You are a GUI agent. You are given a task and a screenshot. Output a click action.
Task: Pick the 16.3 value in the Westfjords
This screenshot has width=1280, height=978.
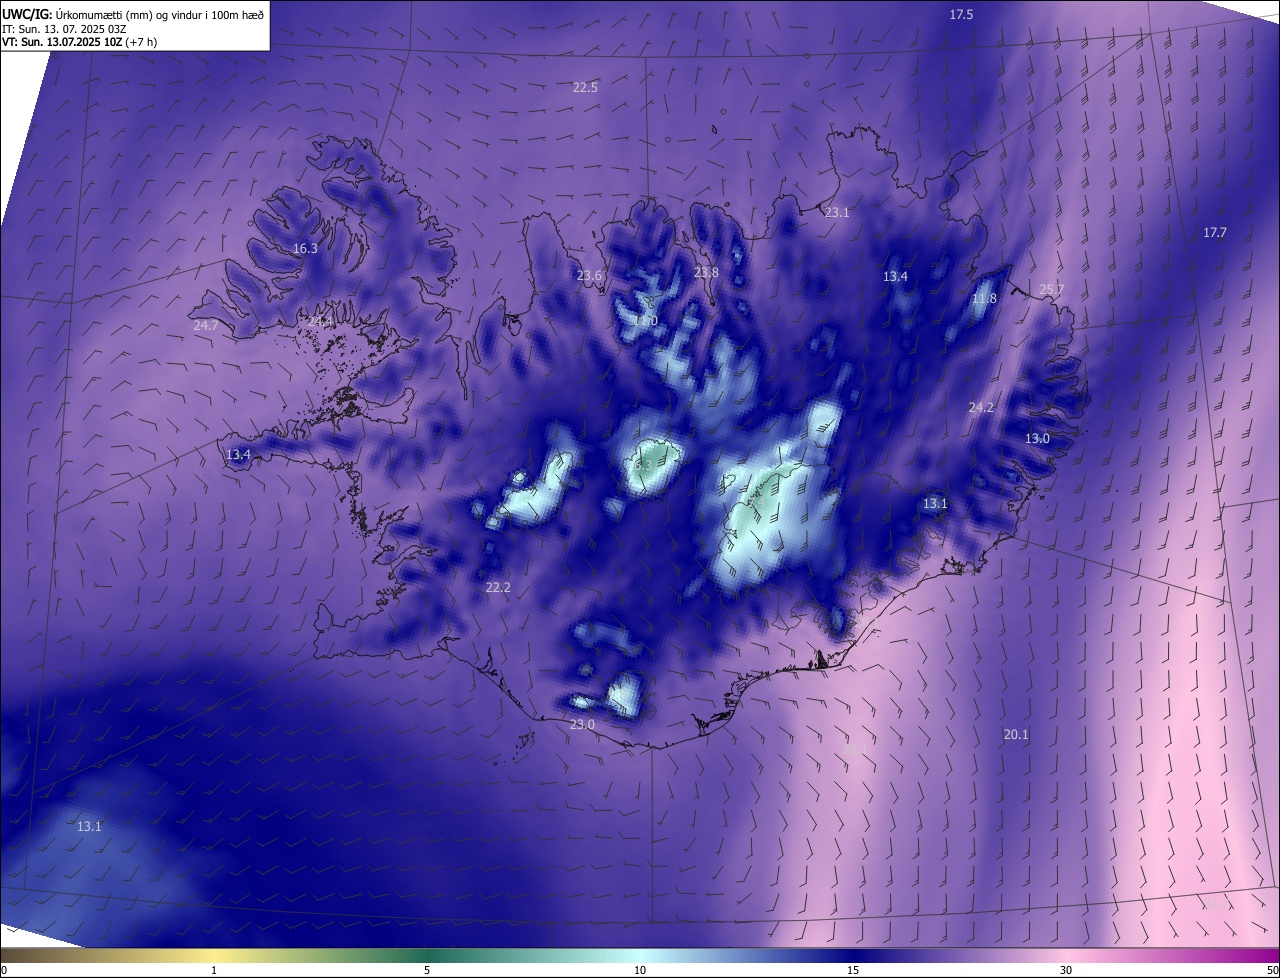pos(305,248)
